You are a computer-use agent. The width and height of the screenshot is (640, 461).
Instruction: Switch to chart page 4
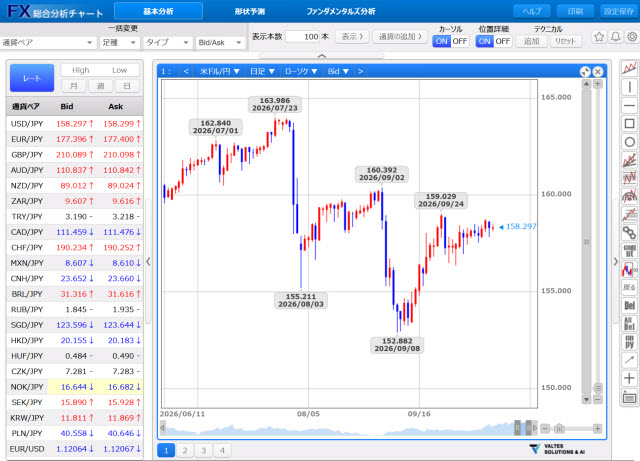click(222, 450)
